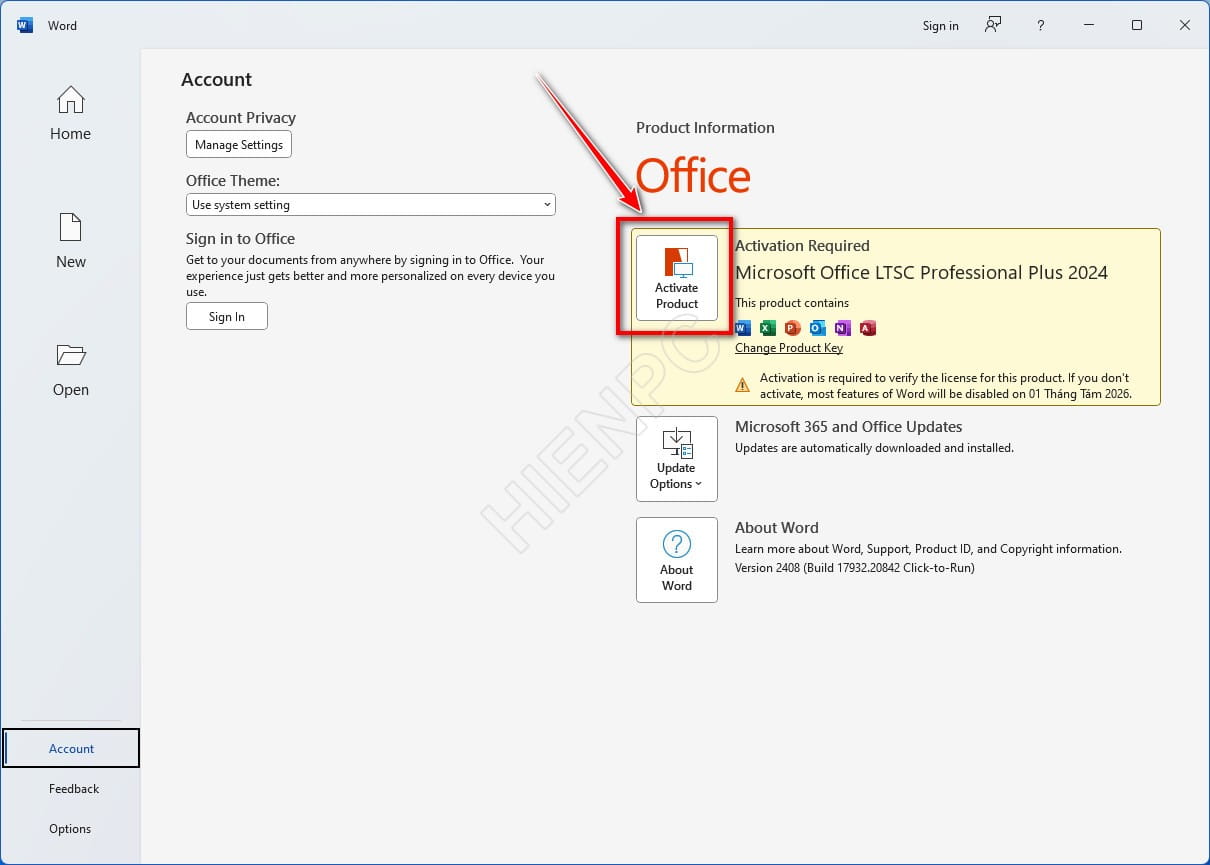The image size is (1210, 865).
Task: Click the Activate Product button
Action: (x=677, y=278)
